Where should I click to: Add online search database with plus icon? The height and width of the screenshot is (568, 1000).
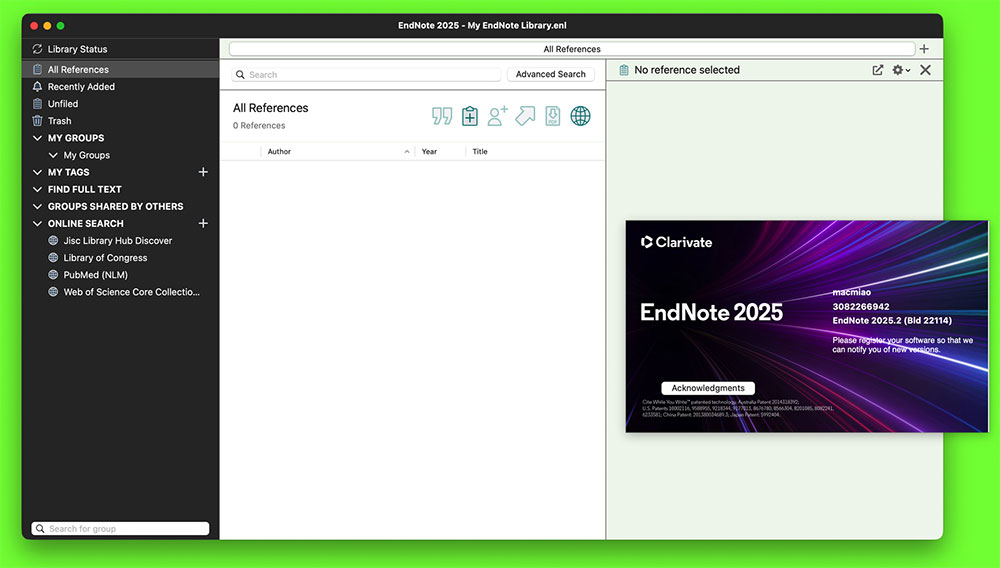coord(203,224)
